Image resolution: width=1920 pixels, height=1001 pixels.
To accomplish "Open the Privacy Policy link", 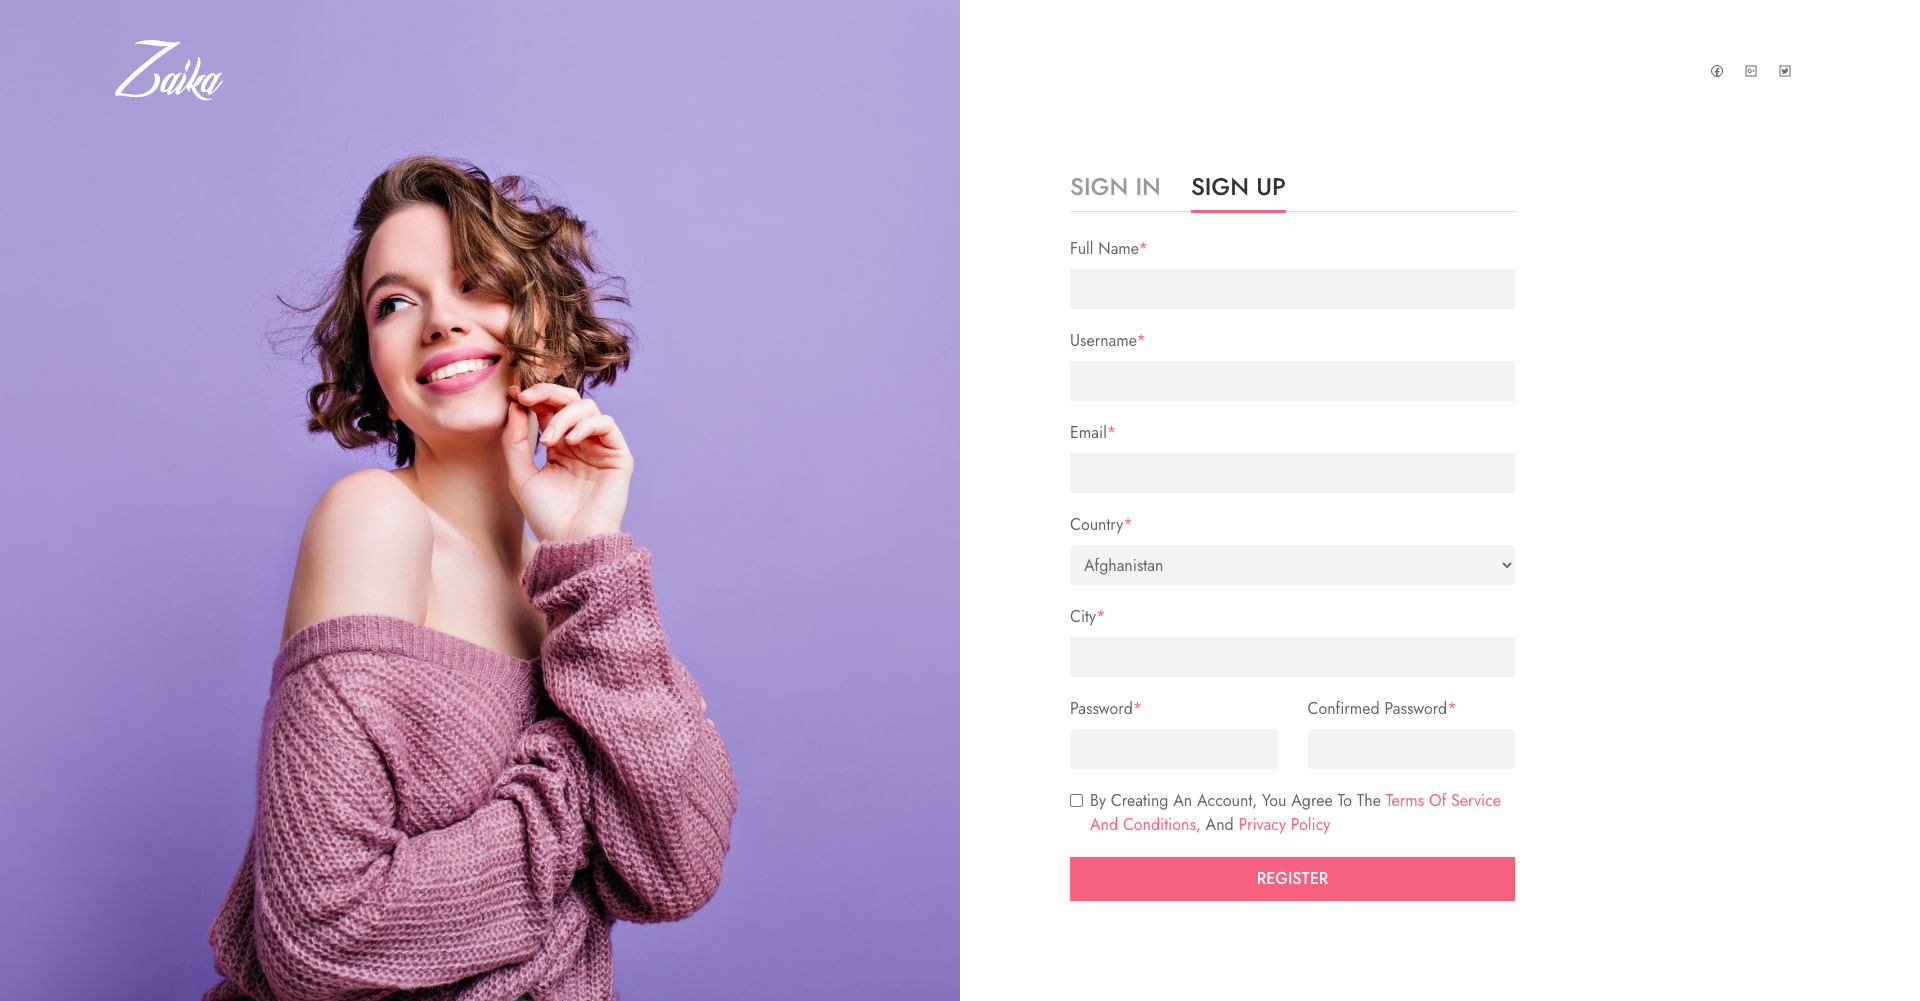I will pos(1284,825).
